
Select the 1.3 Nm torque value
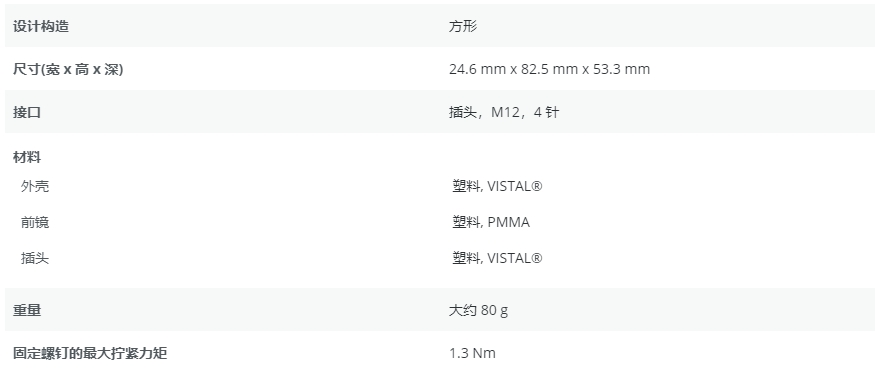(x=472, y=353)
